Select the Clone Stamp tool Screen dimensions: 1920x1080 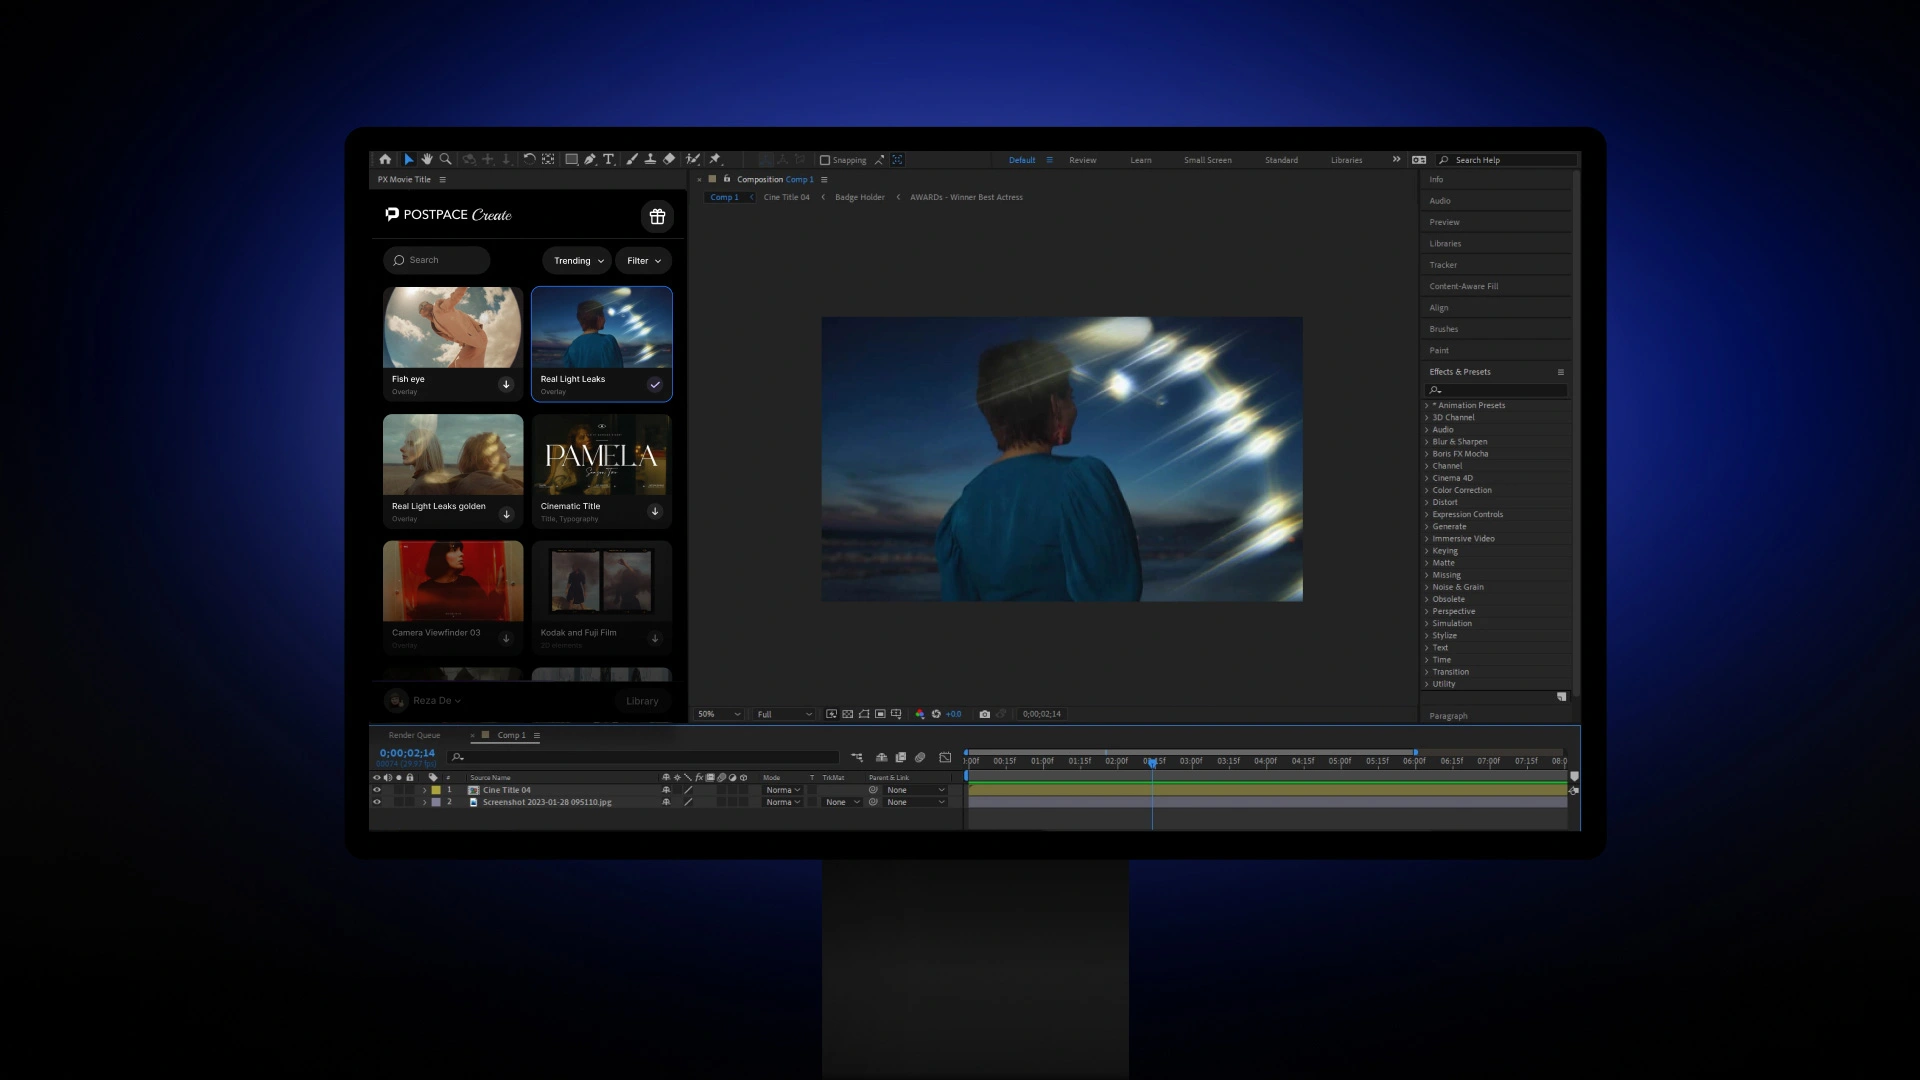tap(650, 159)
